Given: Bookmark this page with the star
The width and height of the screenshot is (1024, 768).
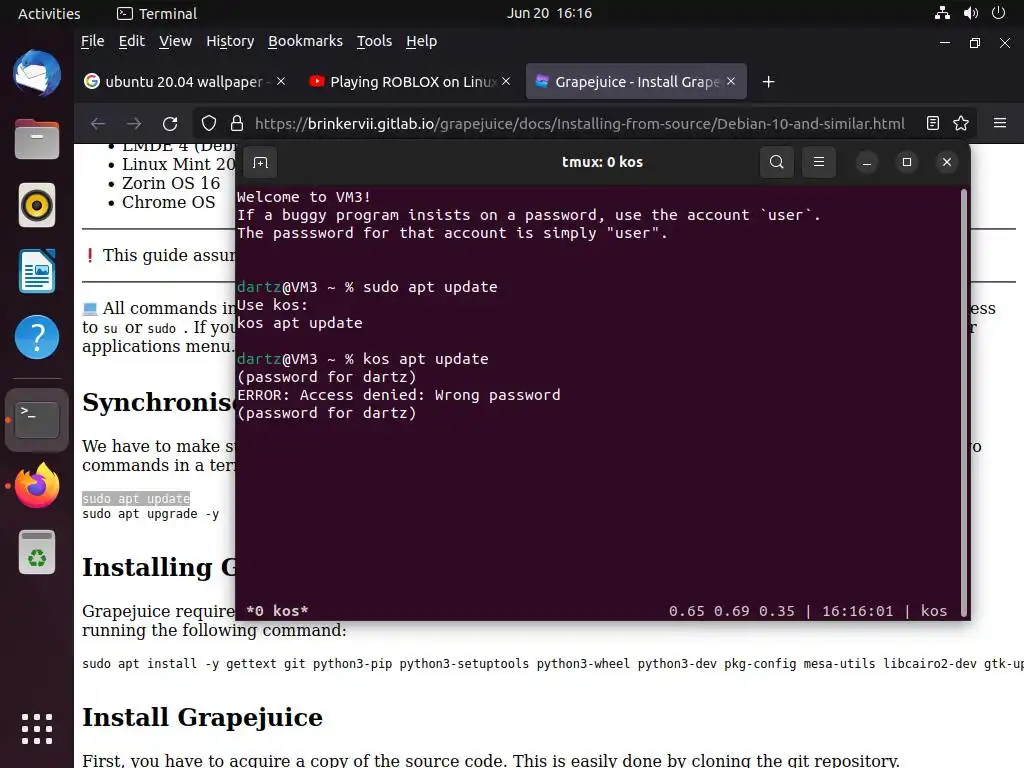Looking at the screenshot, I should [961, 123].
